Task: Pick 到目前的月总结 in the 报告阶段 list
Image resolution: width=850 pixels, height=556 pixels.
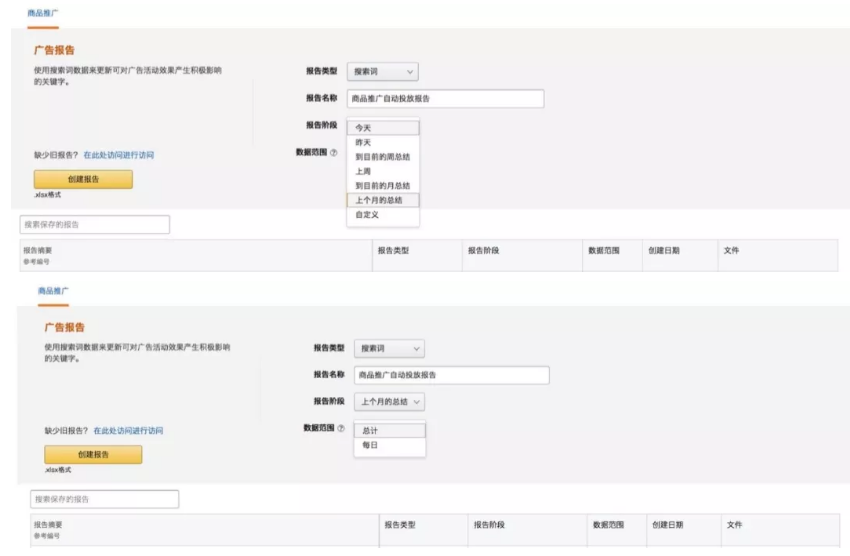Action: click(x=383, y=185)
